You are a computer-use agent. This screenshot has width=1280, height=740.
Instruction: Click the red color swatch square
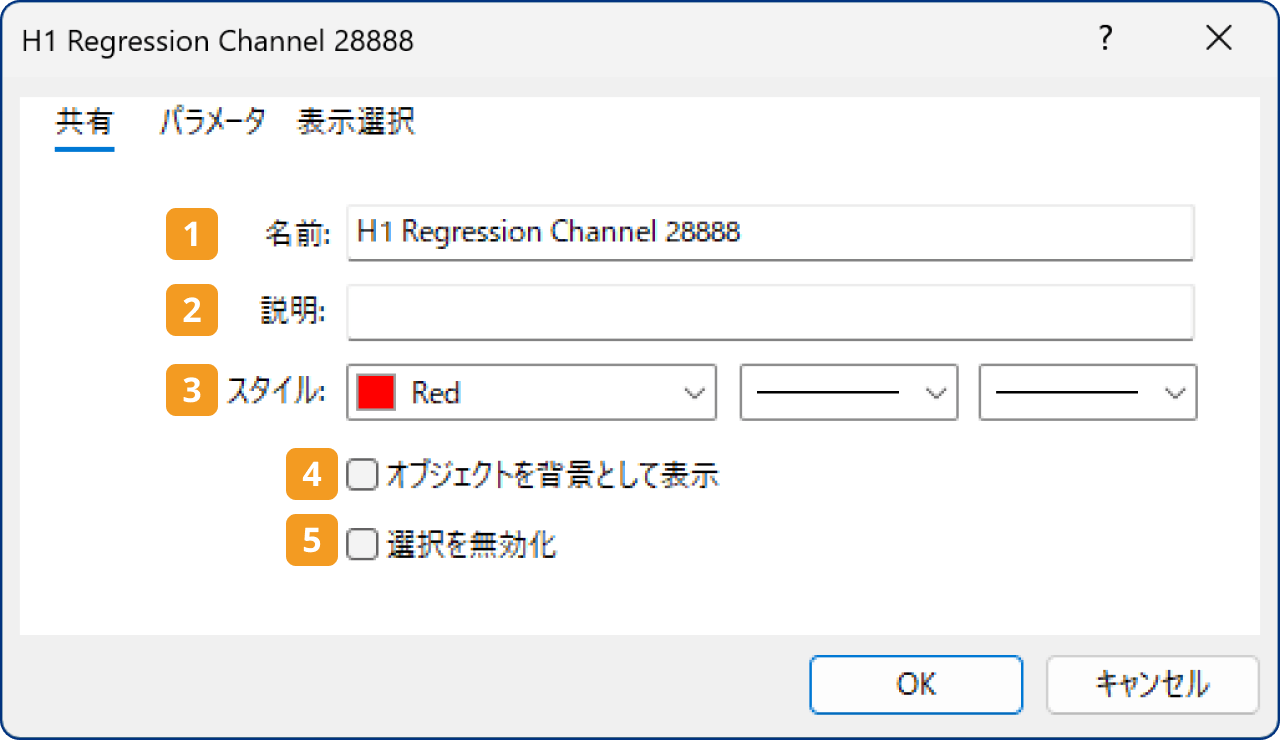tap(376, 392)
